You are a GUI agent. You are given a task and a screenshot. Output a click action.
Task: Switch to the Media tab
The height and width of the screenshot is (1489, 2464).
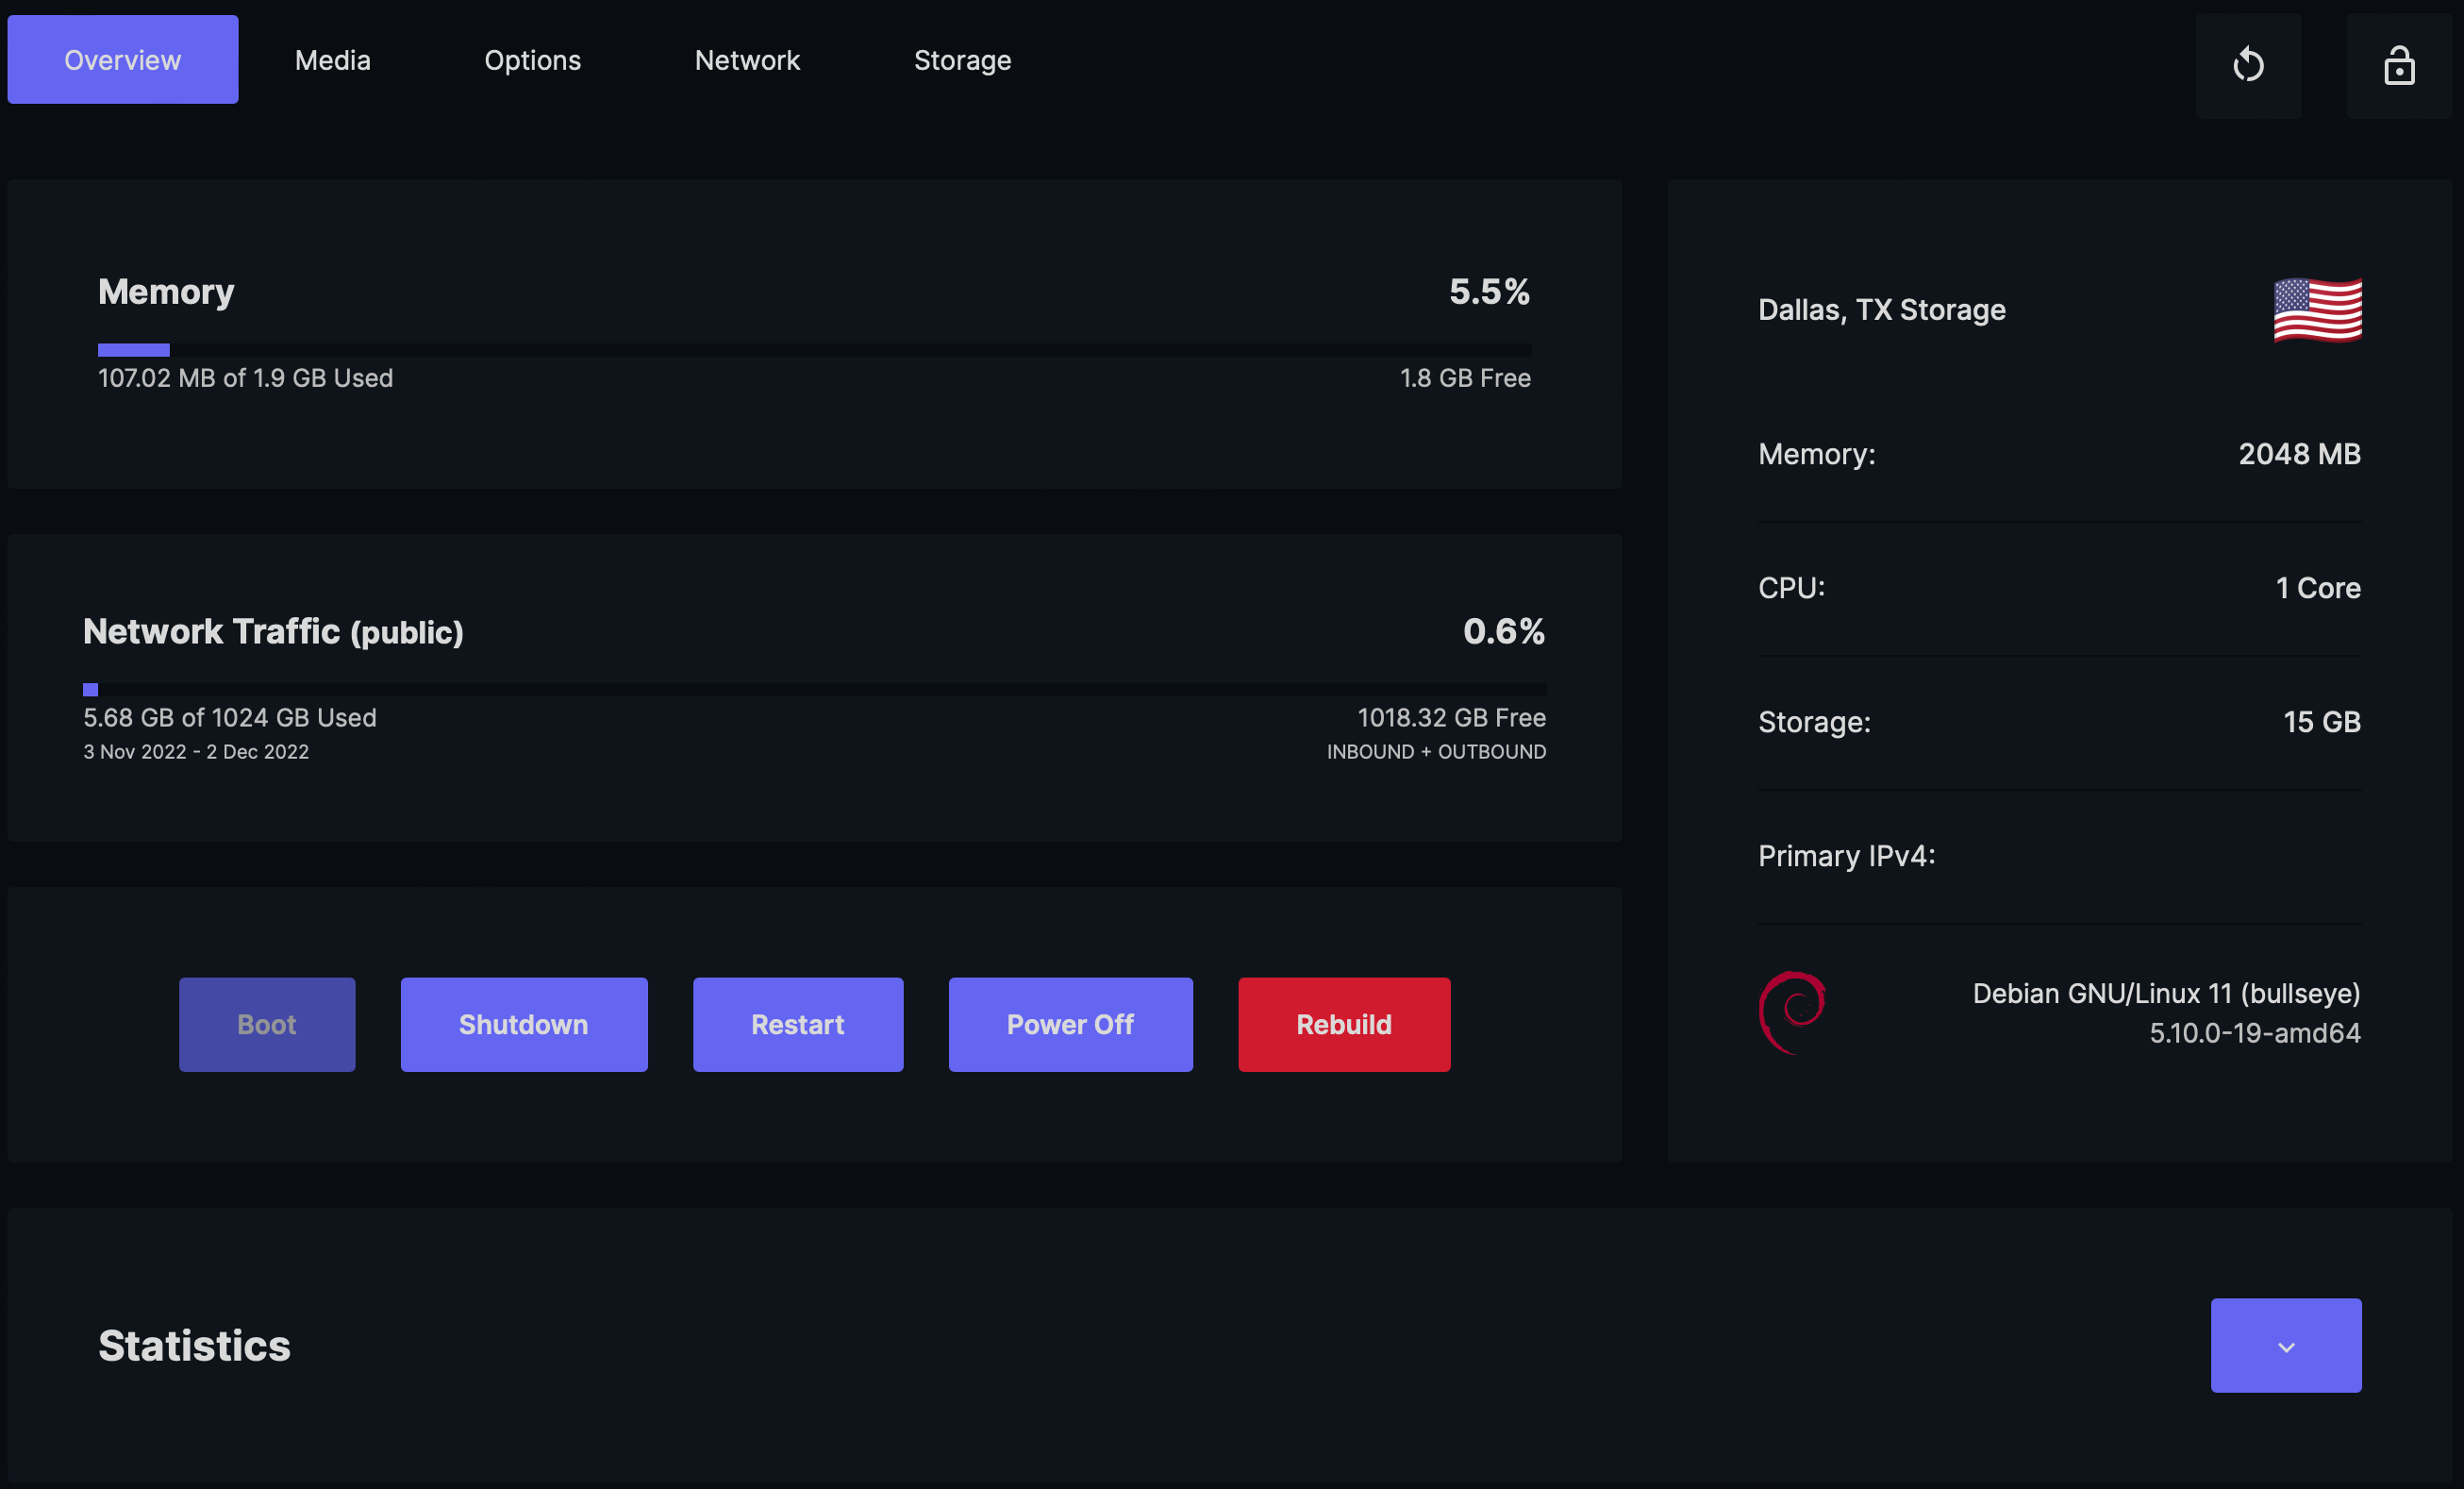(332, 60)
